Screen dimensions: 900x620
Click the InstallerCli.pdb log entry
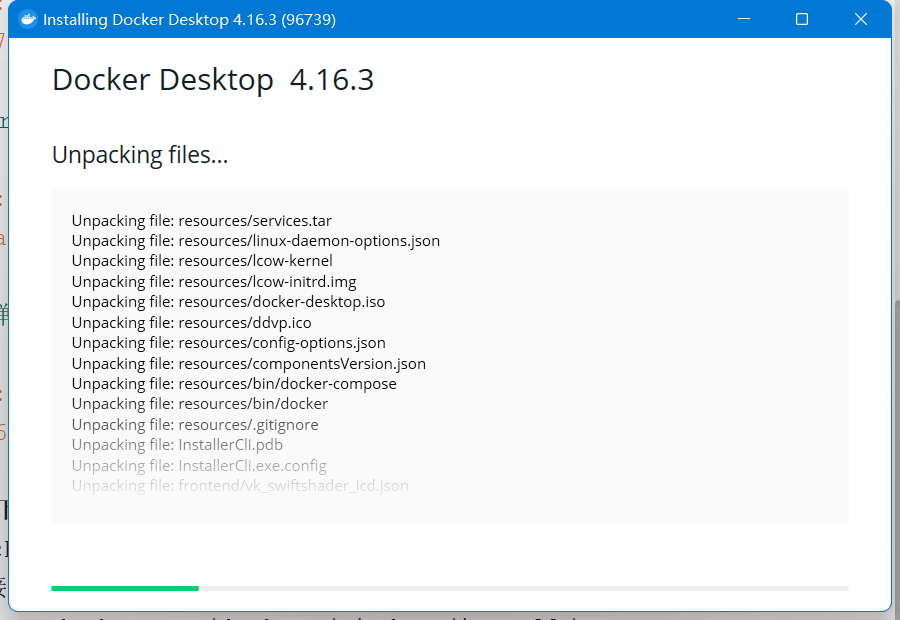(x=176, y=444)
